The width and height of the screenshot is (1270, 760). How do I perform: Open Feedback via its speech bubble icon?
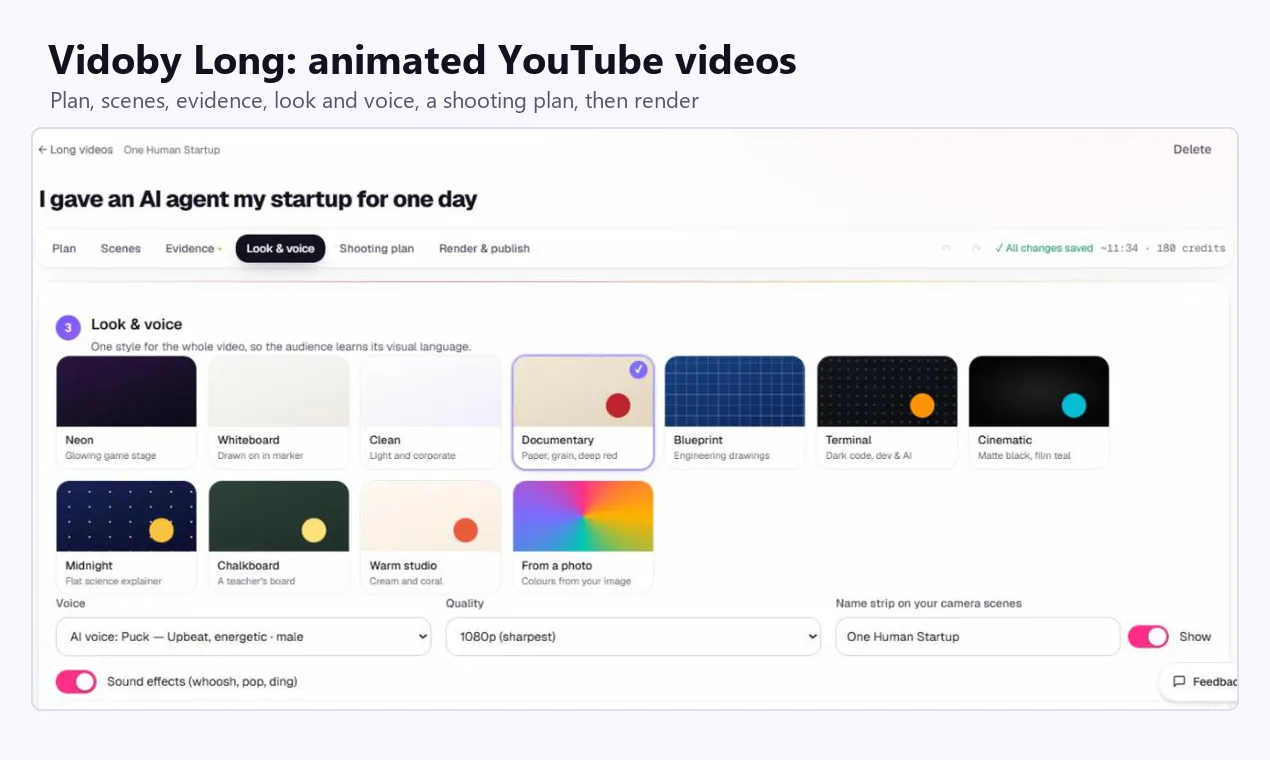1179,682
